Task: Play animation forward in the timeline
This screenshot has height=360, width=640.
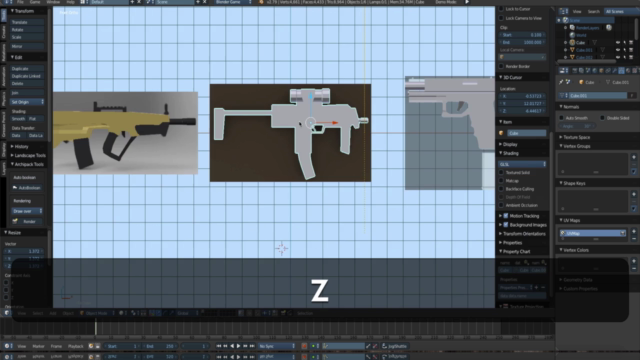Action: tap(238, 346)
